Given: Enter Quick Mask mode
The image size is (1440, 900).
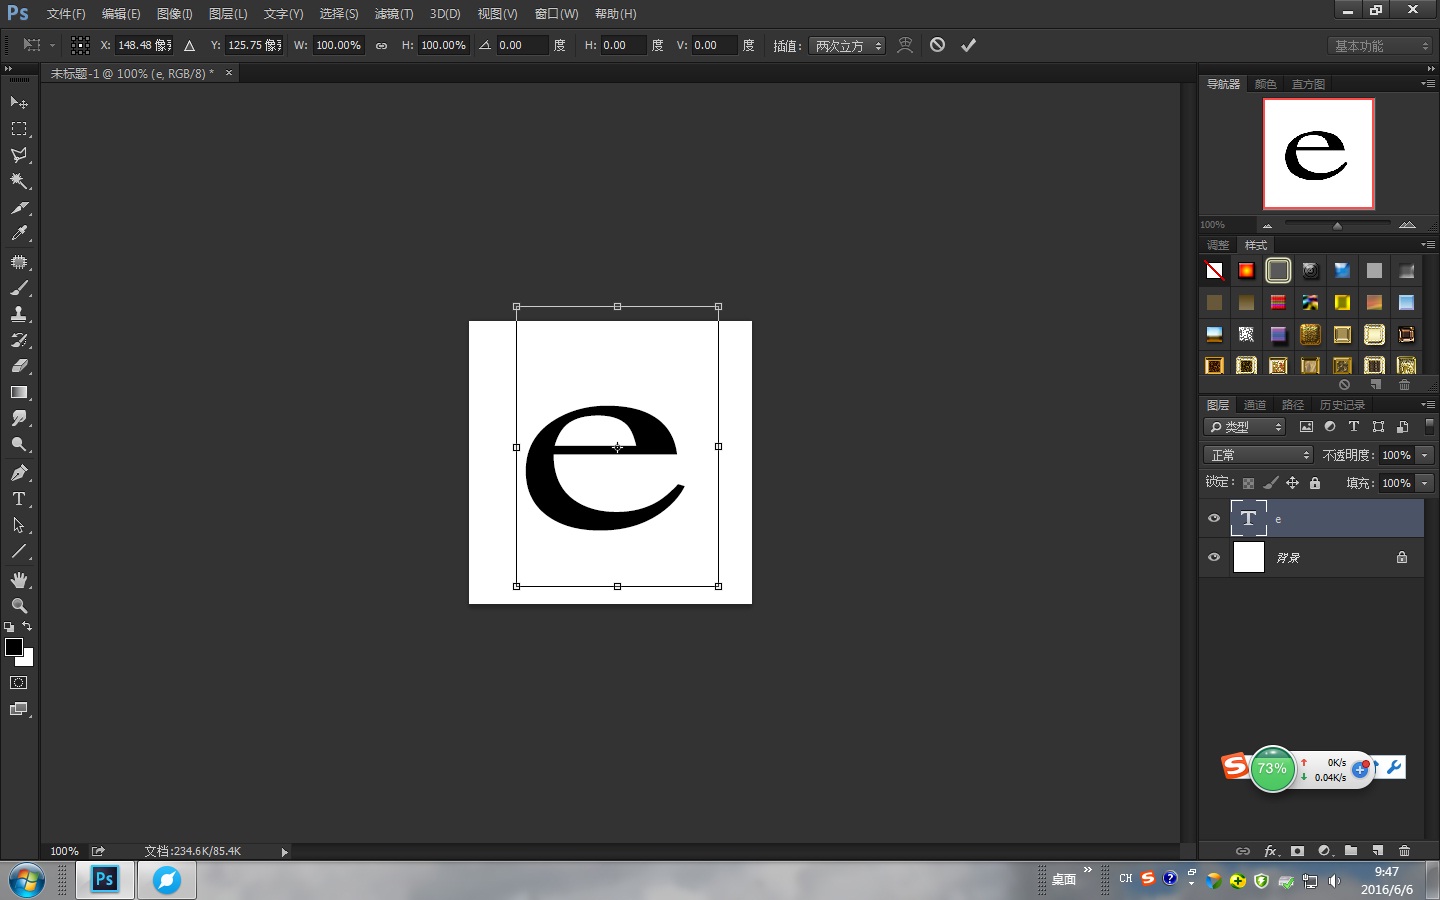Looking at the screenshot, I should pos(19,683).
